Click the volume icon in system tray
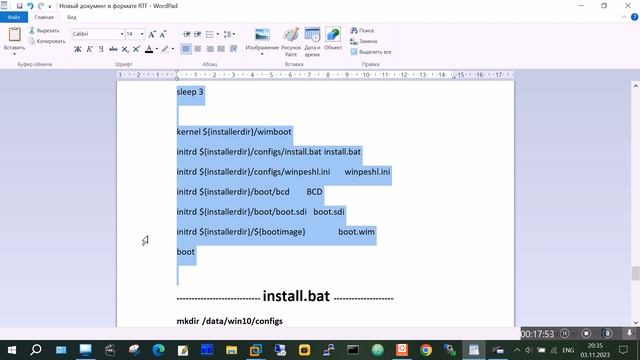640x360 pixels. click(x=529, y=350)
